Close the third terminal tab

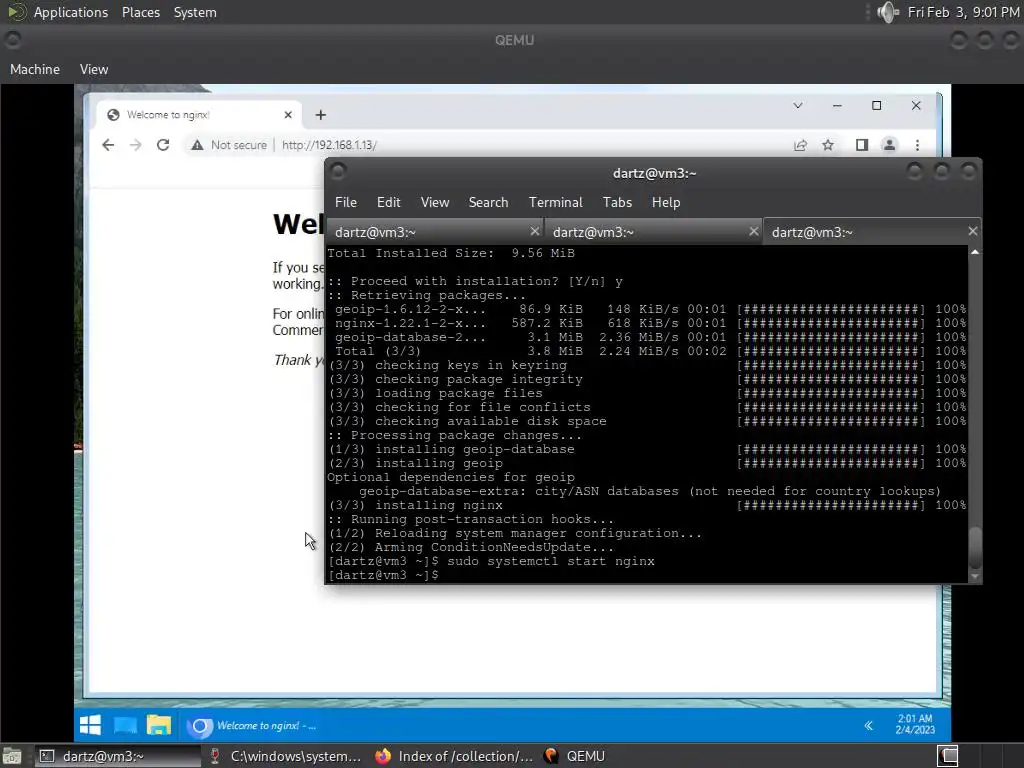973,231
